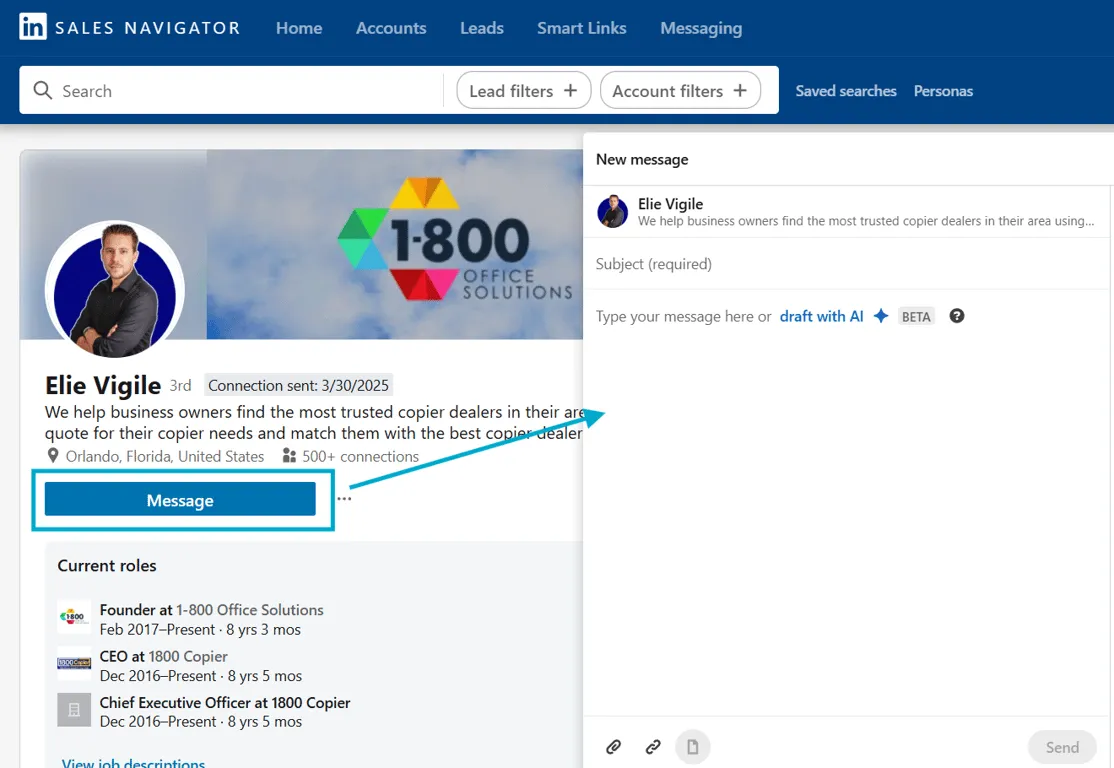
Task: Switch to the Accounts tab
Action: 391,28
